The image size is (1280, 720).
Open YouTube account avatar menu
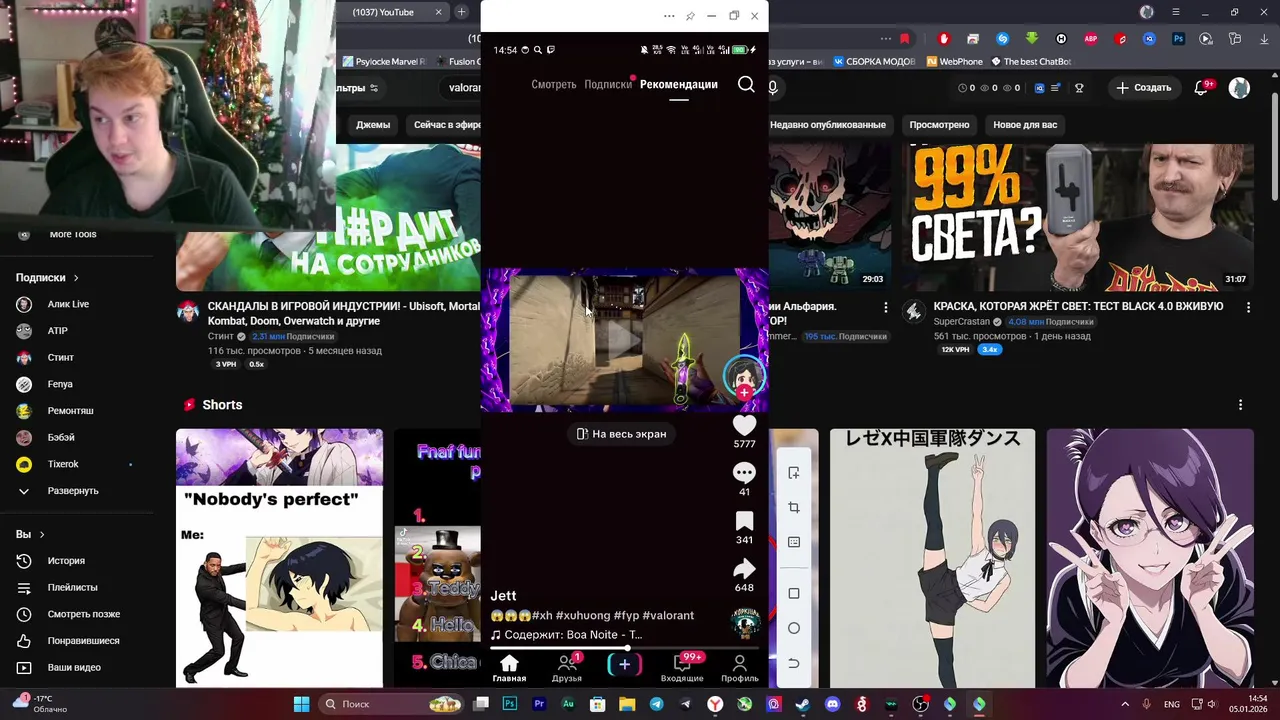1239,88
